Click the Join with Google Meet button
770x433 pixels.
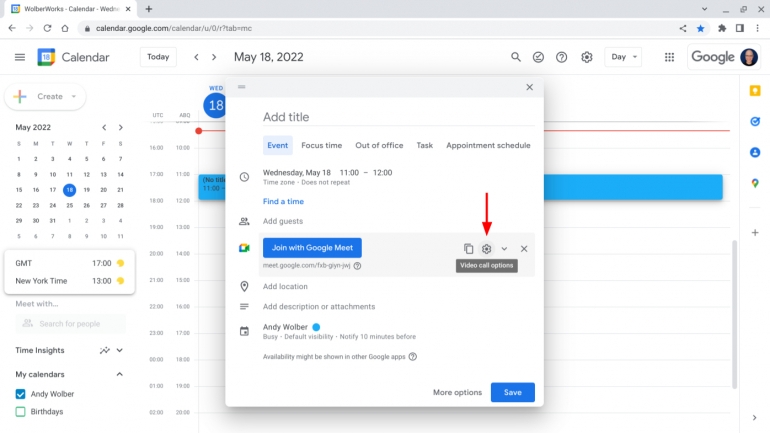tap(312, 247)
